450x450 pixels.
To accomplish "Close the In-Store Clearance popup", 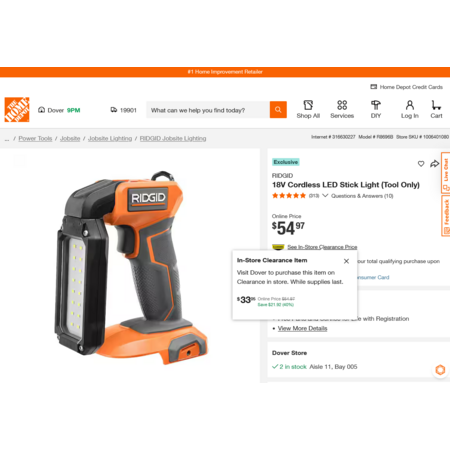I will pos(346,261).
